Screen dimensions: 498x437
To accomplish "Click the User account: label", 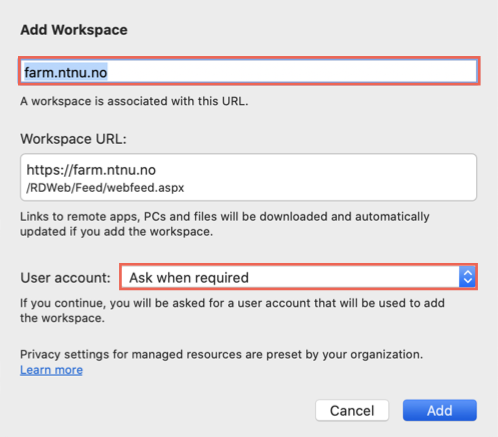I will pos(65,278).
